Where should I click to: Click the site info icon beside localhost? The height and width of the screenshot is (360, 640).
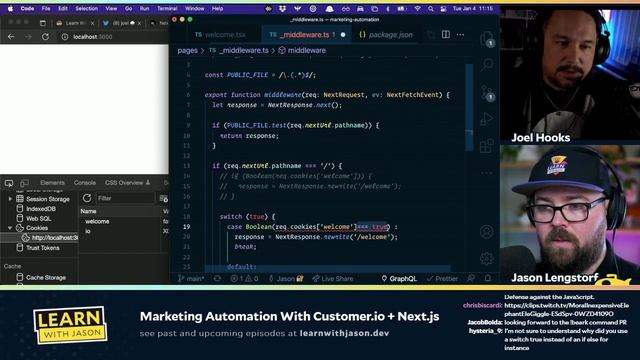tap(64, 37)
